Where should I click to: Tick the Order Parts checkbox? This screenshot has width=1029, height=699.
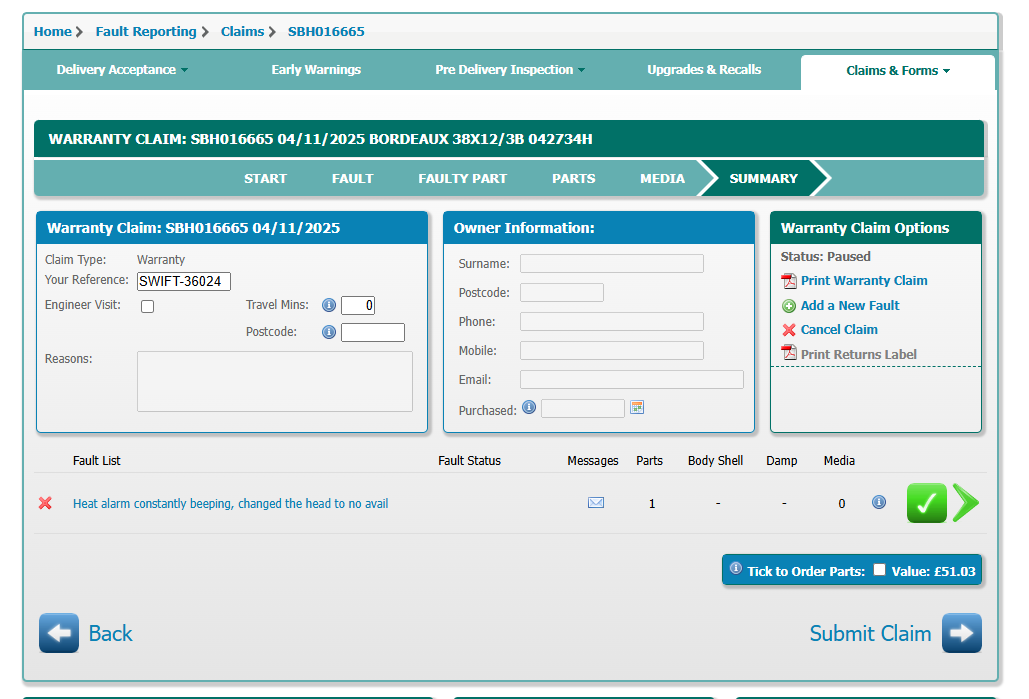click(x=879, y=570)
